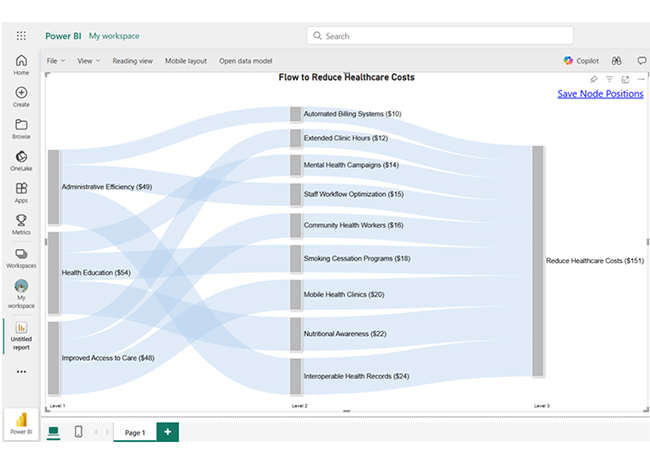Click the Search input field
Viewport: 650px width, 467px height.
point(440,36)
